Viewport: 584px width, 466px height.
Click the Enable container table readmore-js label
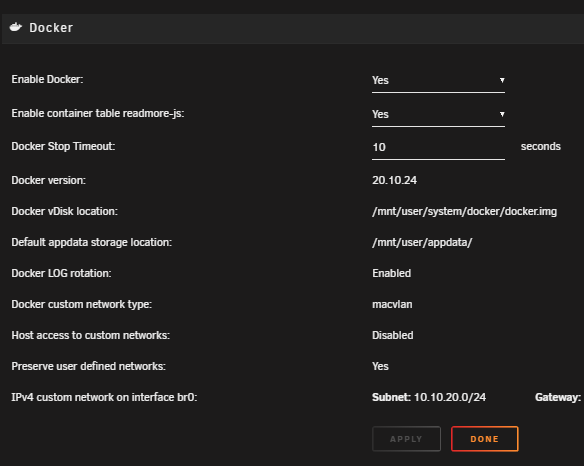(98, 113)
